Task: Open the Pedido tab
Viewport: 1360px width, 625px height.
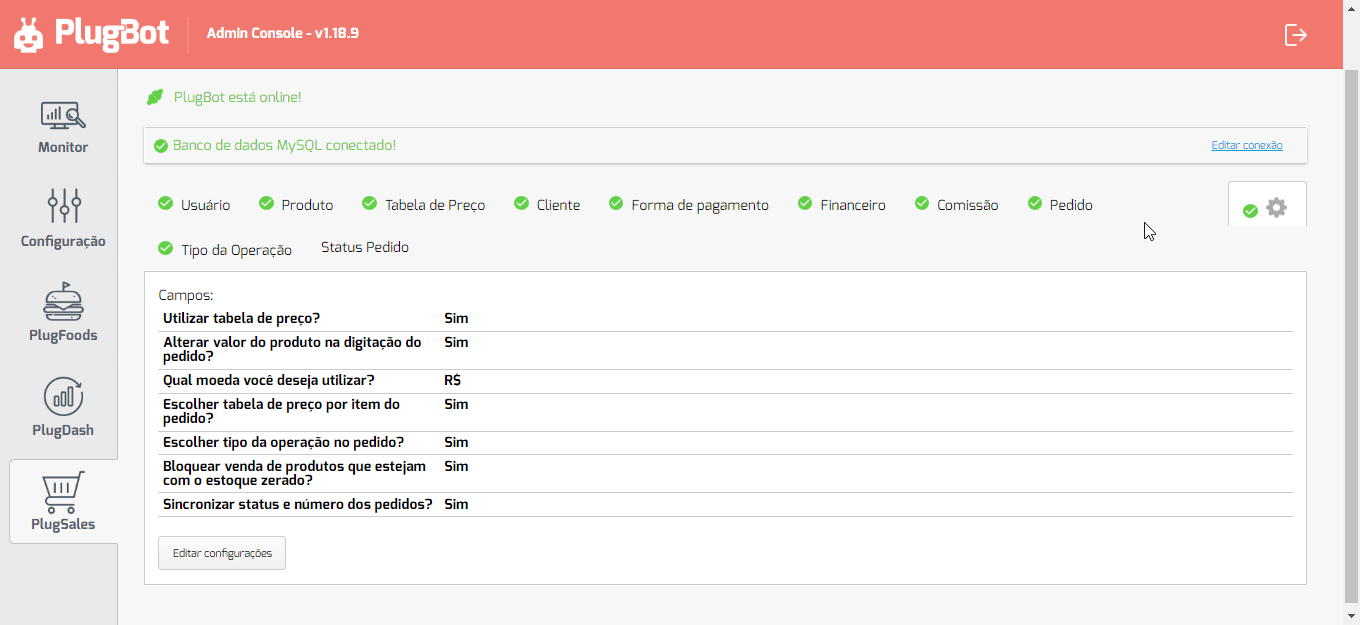Action: pos(1060,205)
